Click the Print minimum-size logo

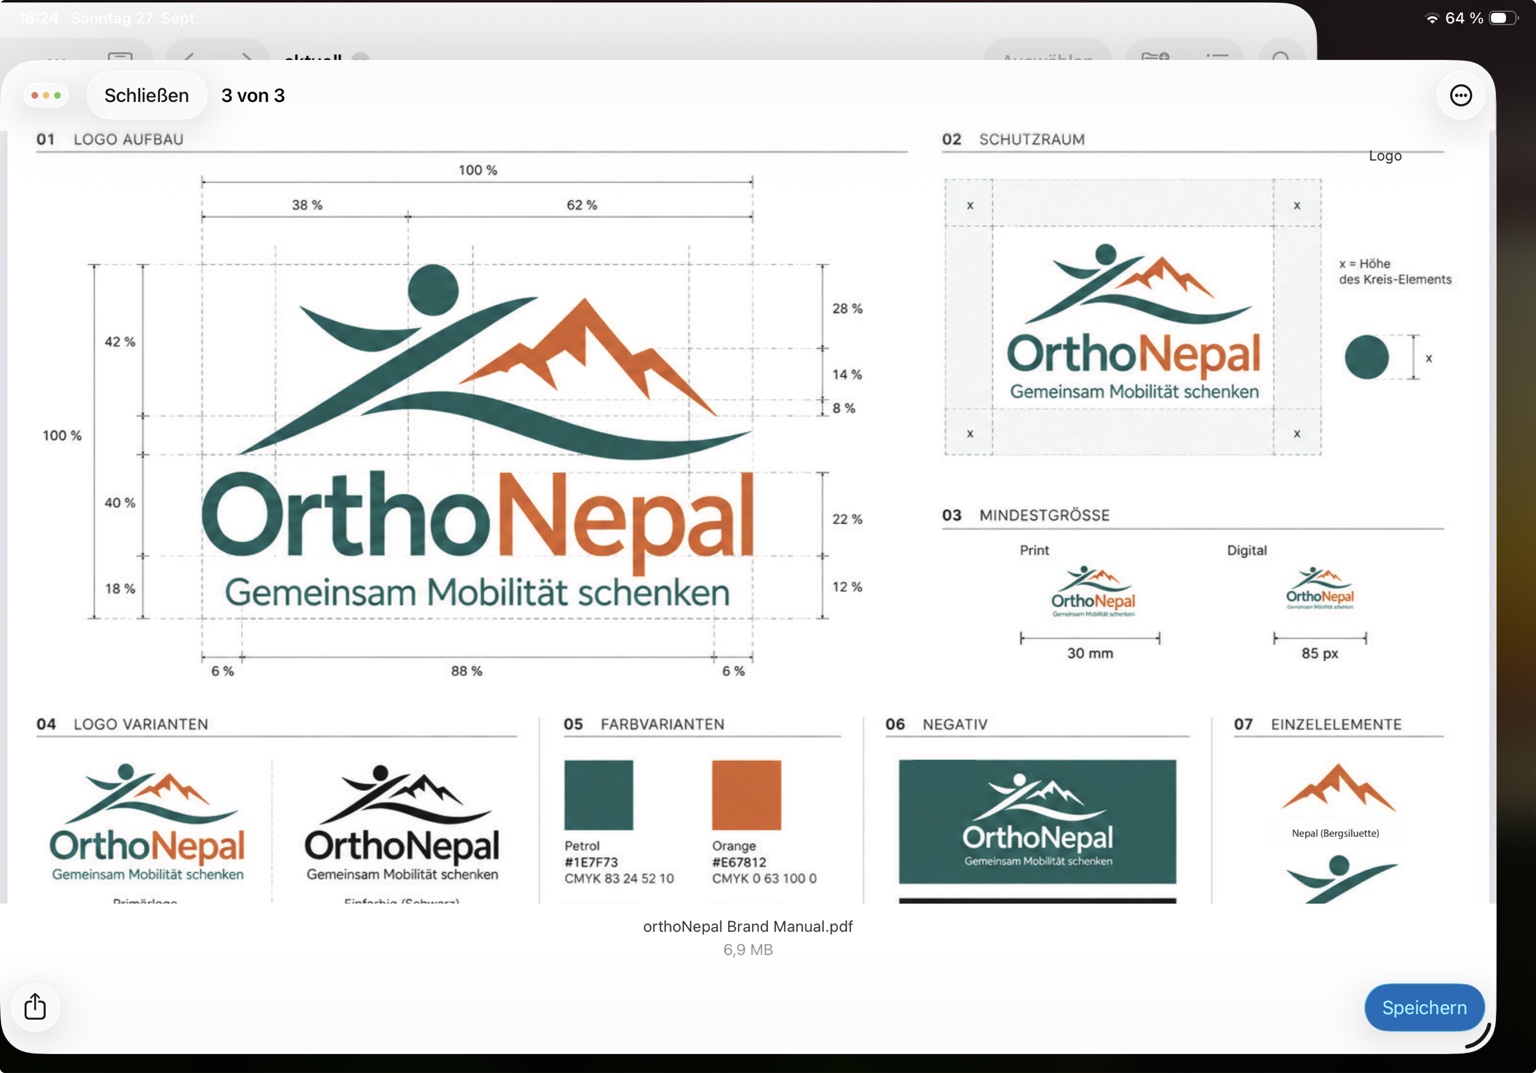coord(1092,591)
